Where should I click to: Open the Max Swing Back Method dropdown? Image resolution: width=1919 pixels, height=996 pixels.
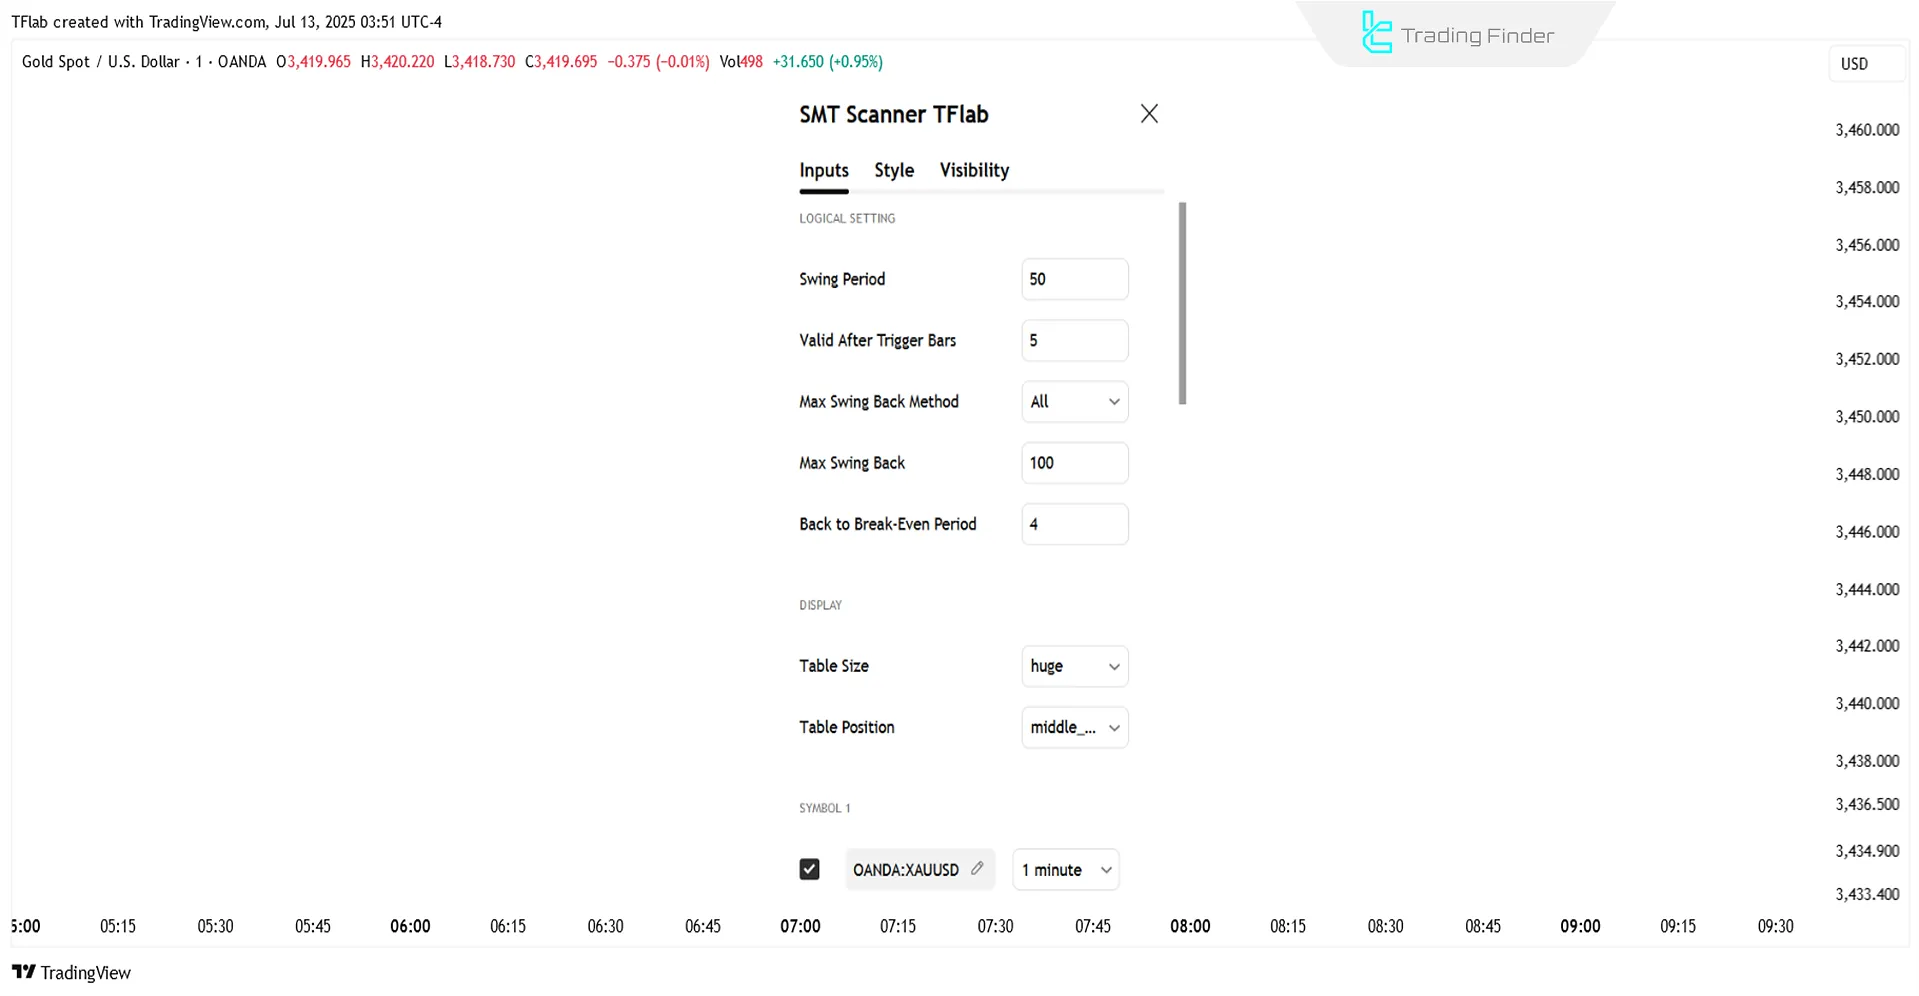1074,401
